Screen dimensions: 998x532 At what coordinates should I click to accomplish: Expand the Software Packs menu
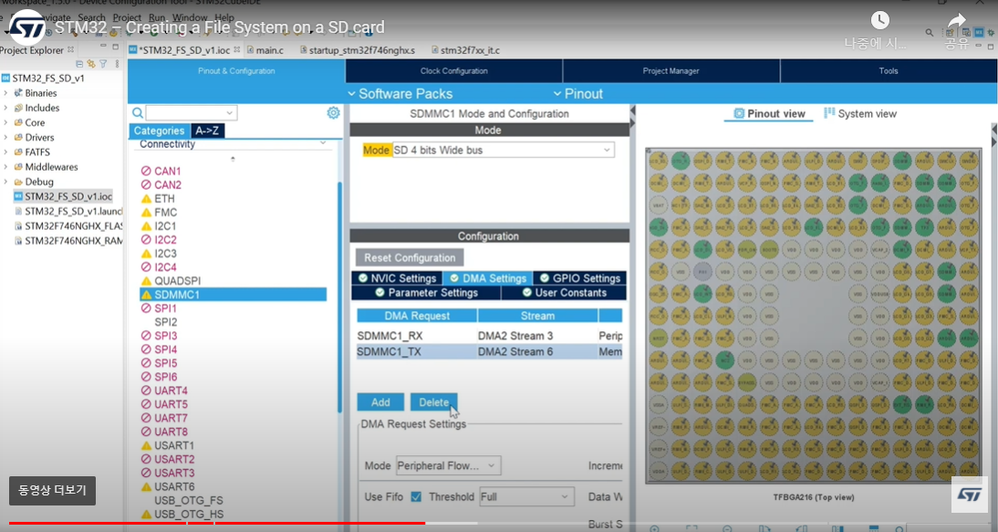coord(400,94)
